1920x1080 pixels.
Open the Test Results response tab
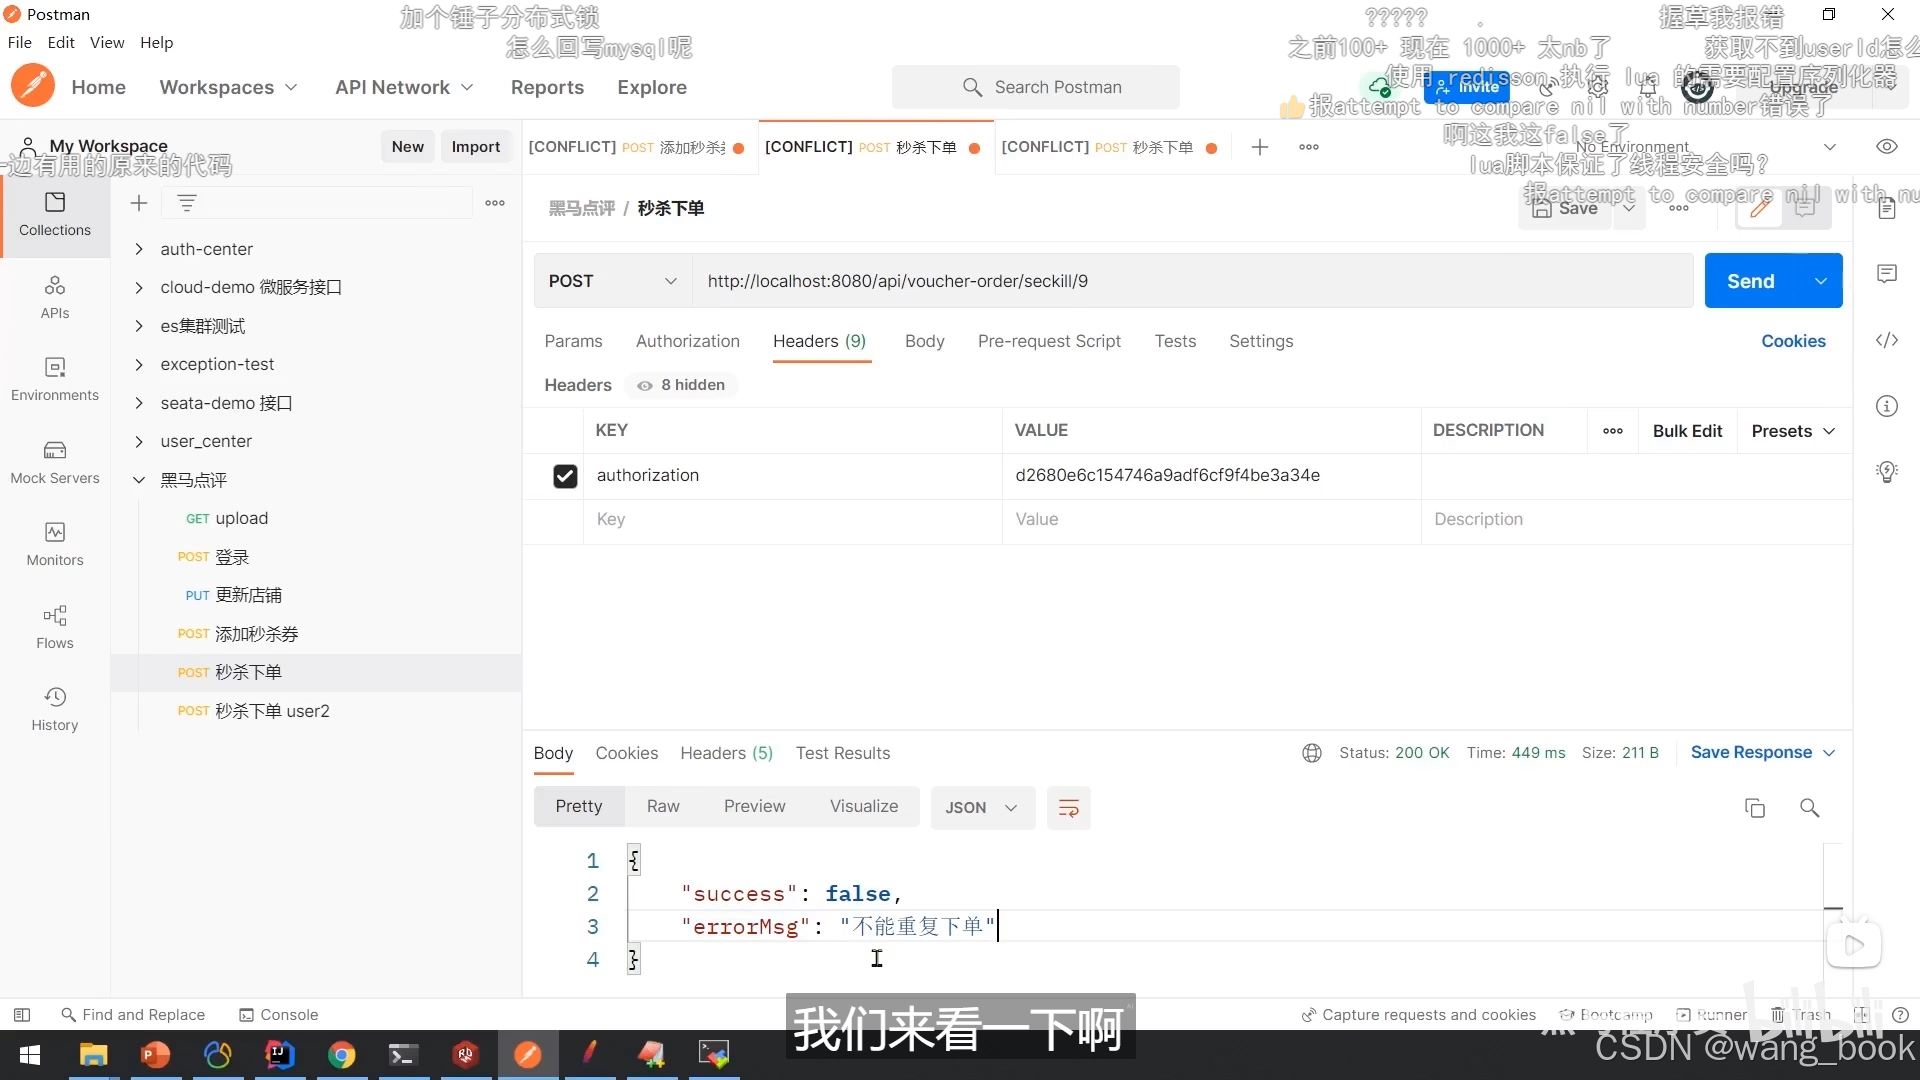[842, 753]
